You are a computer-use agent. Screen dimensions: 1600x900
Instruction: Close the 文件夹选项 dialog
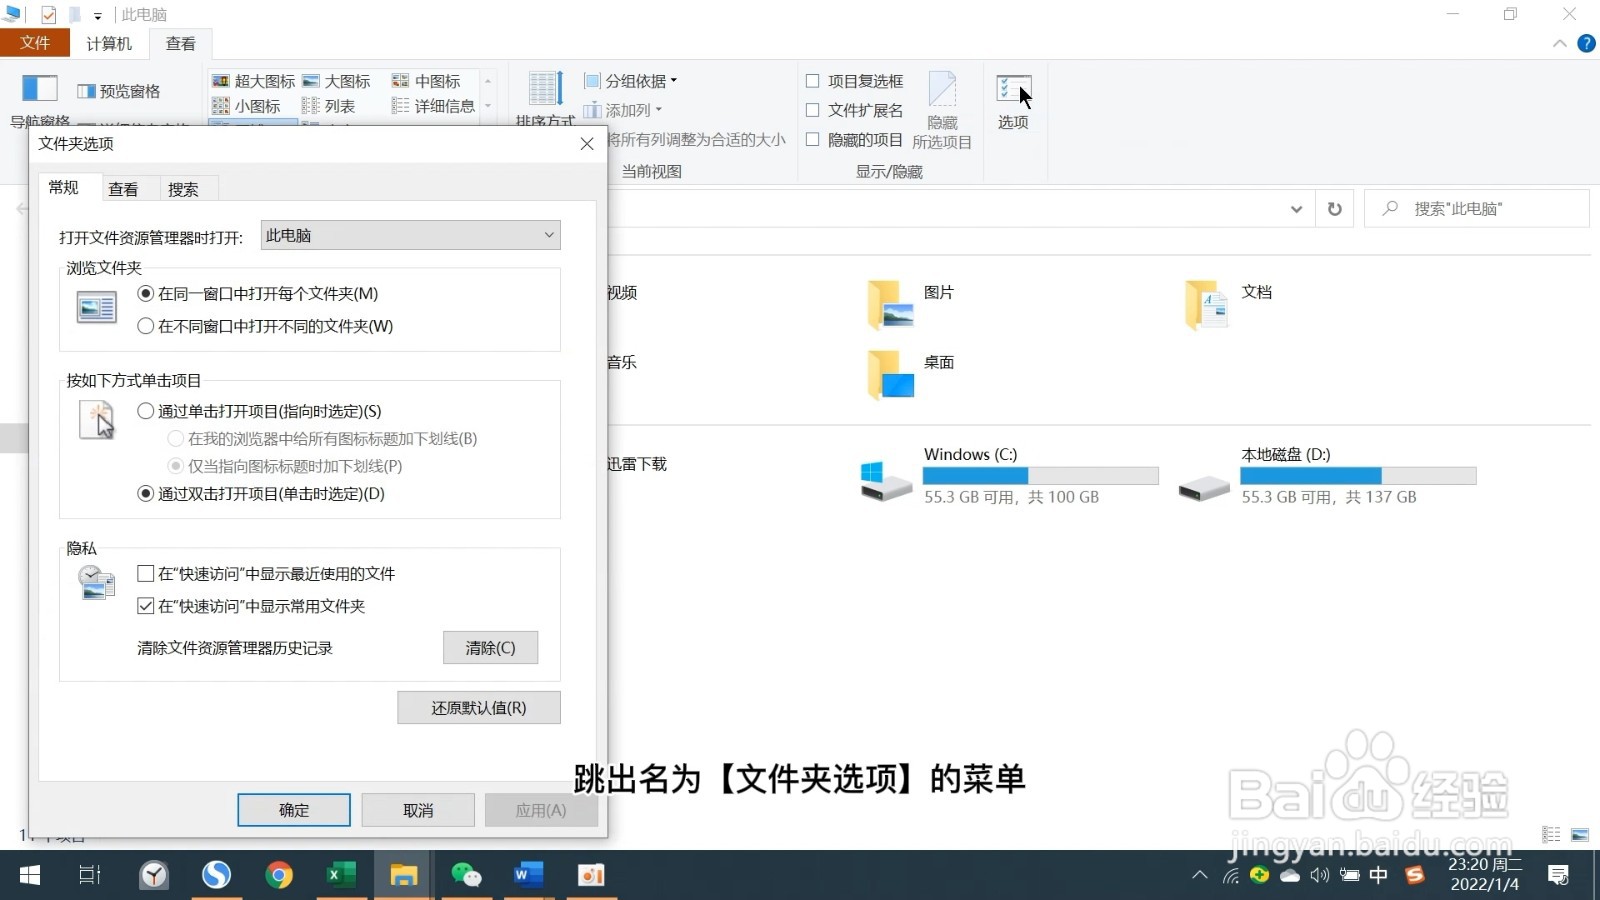(587, 144)
